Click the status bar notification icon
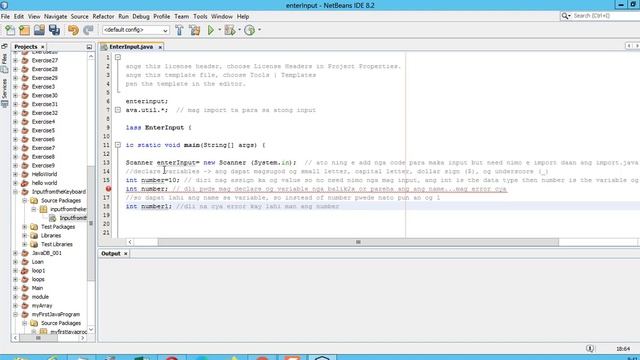Screen dimensions: 640x360 590,349
